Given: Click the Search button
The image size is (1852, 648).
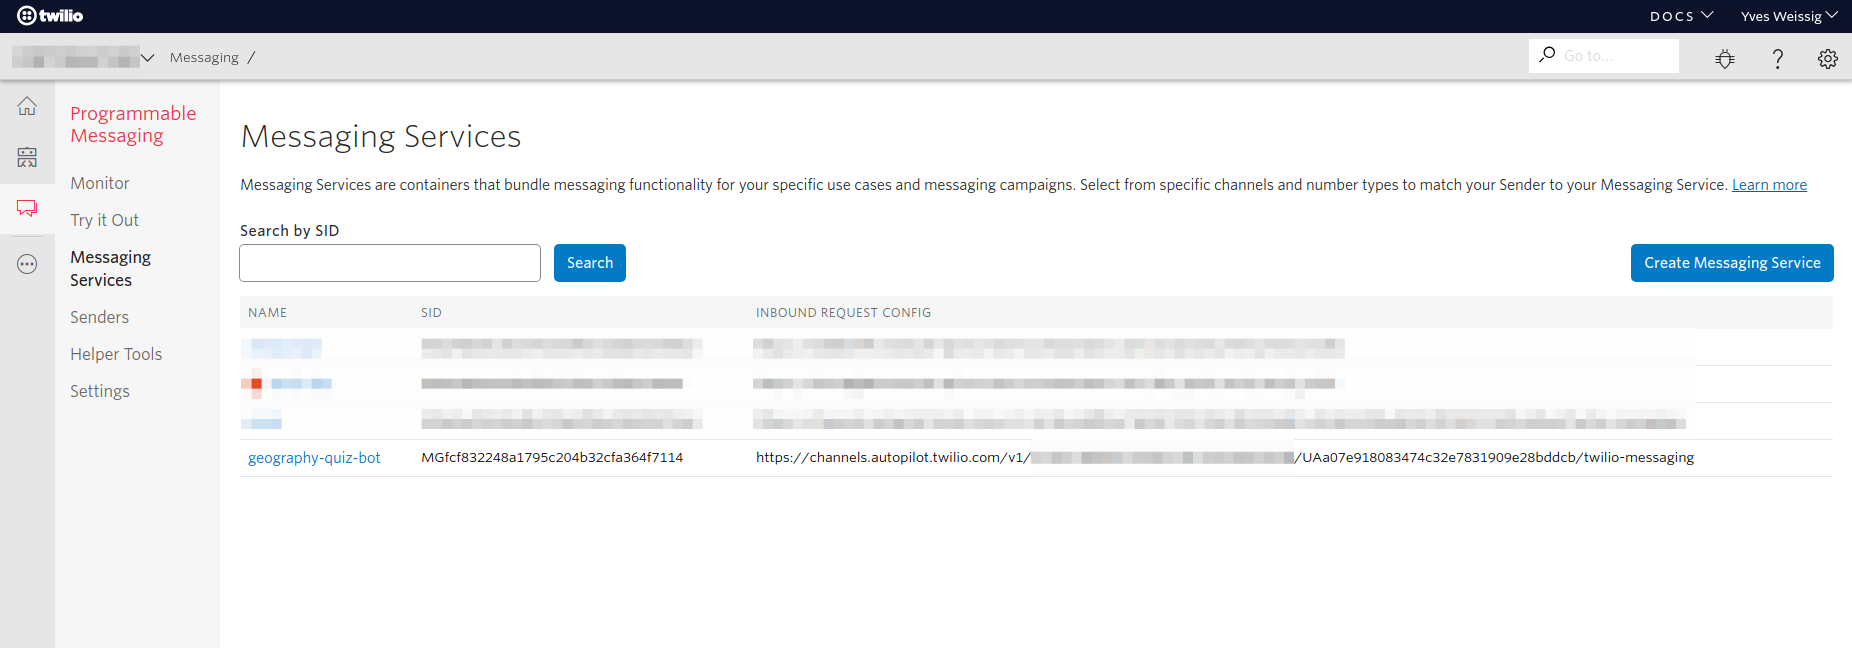Looking at the screenshot, I should coord(590,263).
